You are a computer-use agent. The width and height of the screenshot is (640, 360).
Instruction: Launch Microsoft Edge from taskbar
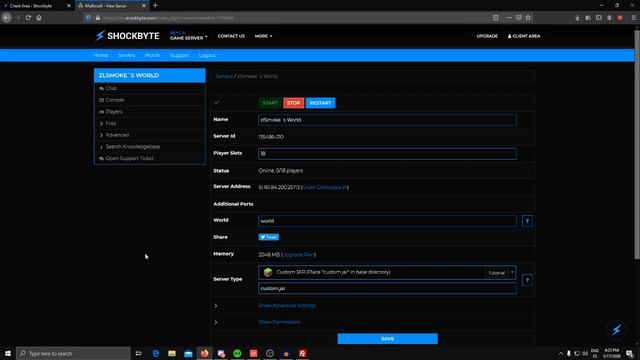[156, 353]
